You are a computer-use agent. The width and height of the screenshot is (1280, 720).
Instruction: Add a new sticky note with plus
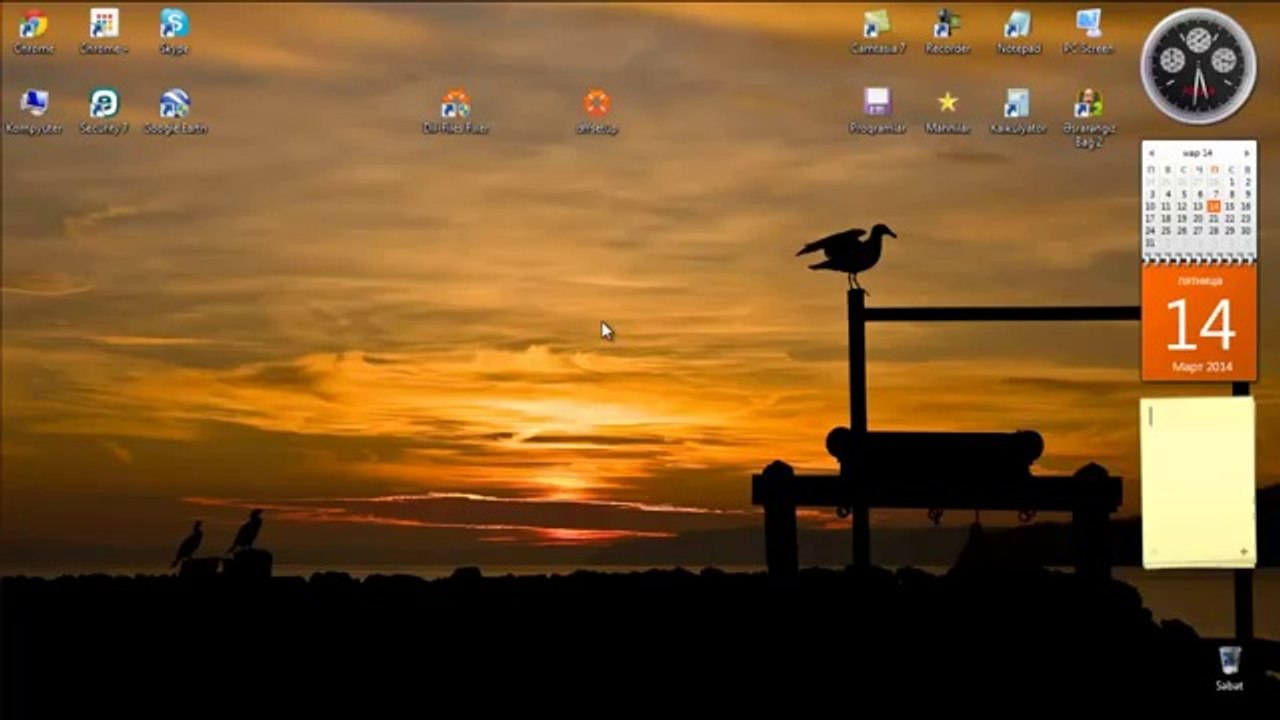1244,552
